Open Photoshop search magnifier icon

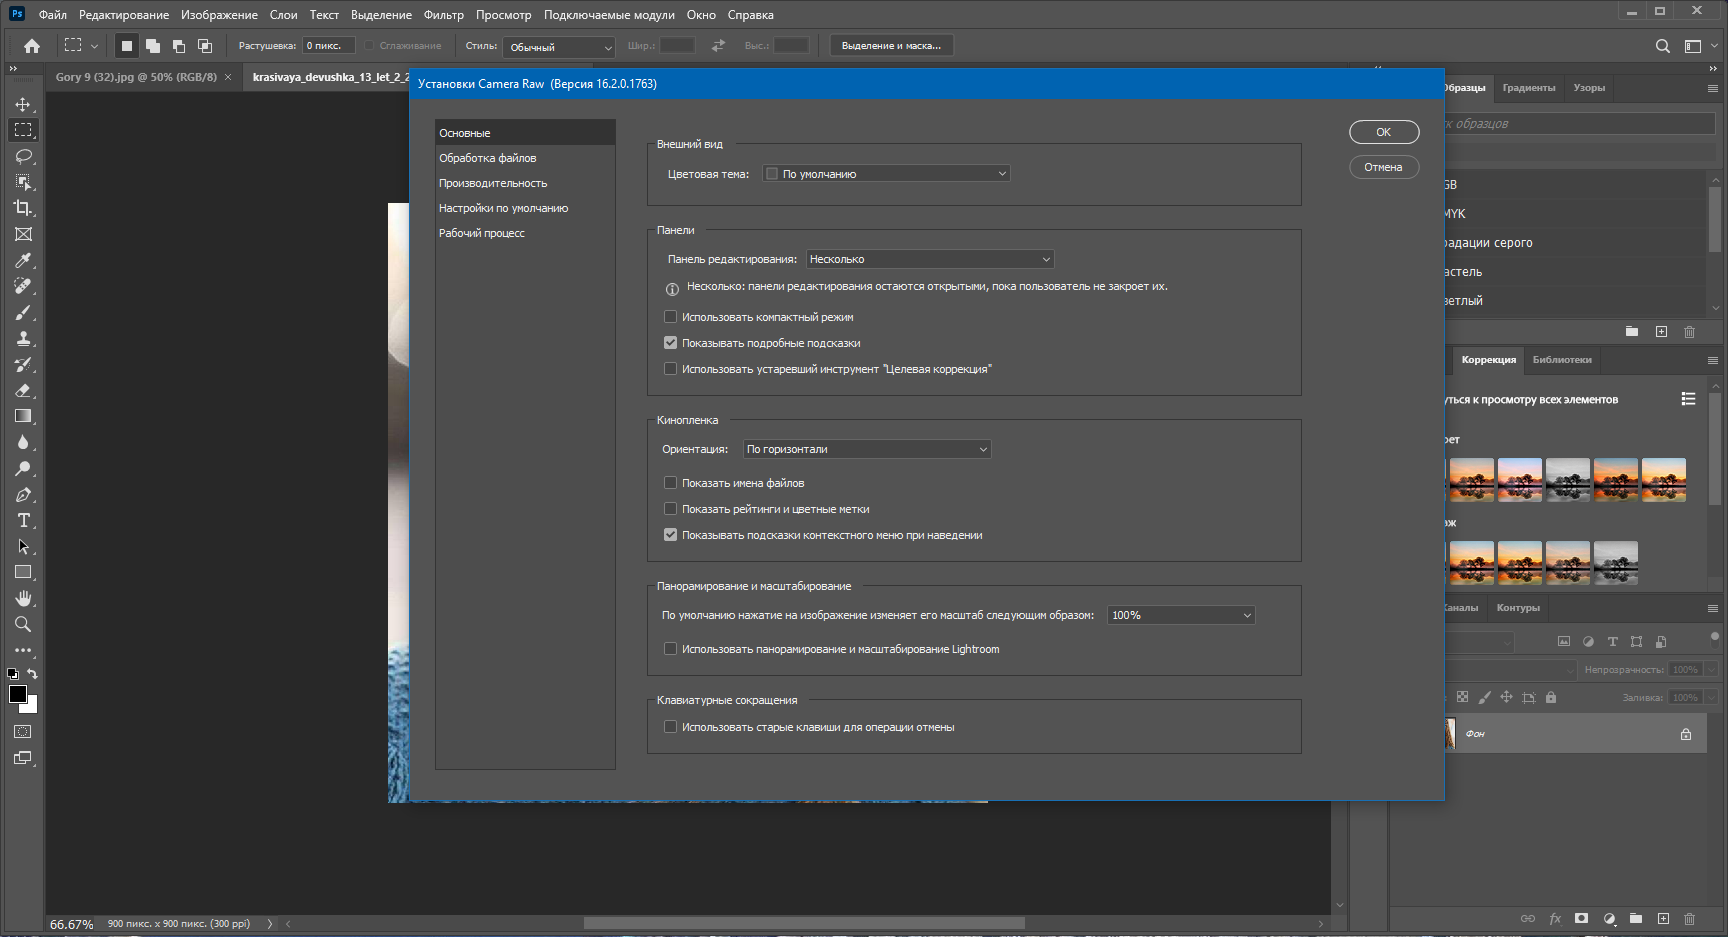tap(1662, 46)
